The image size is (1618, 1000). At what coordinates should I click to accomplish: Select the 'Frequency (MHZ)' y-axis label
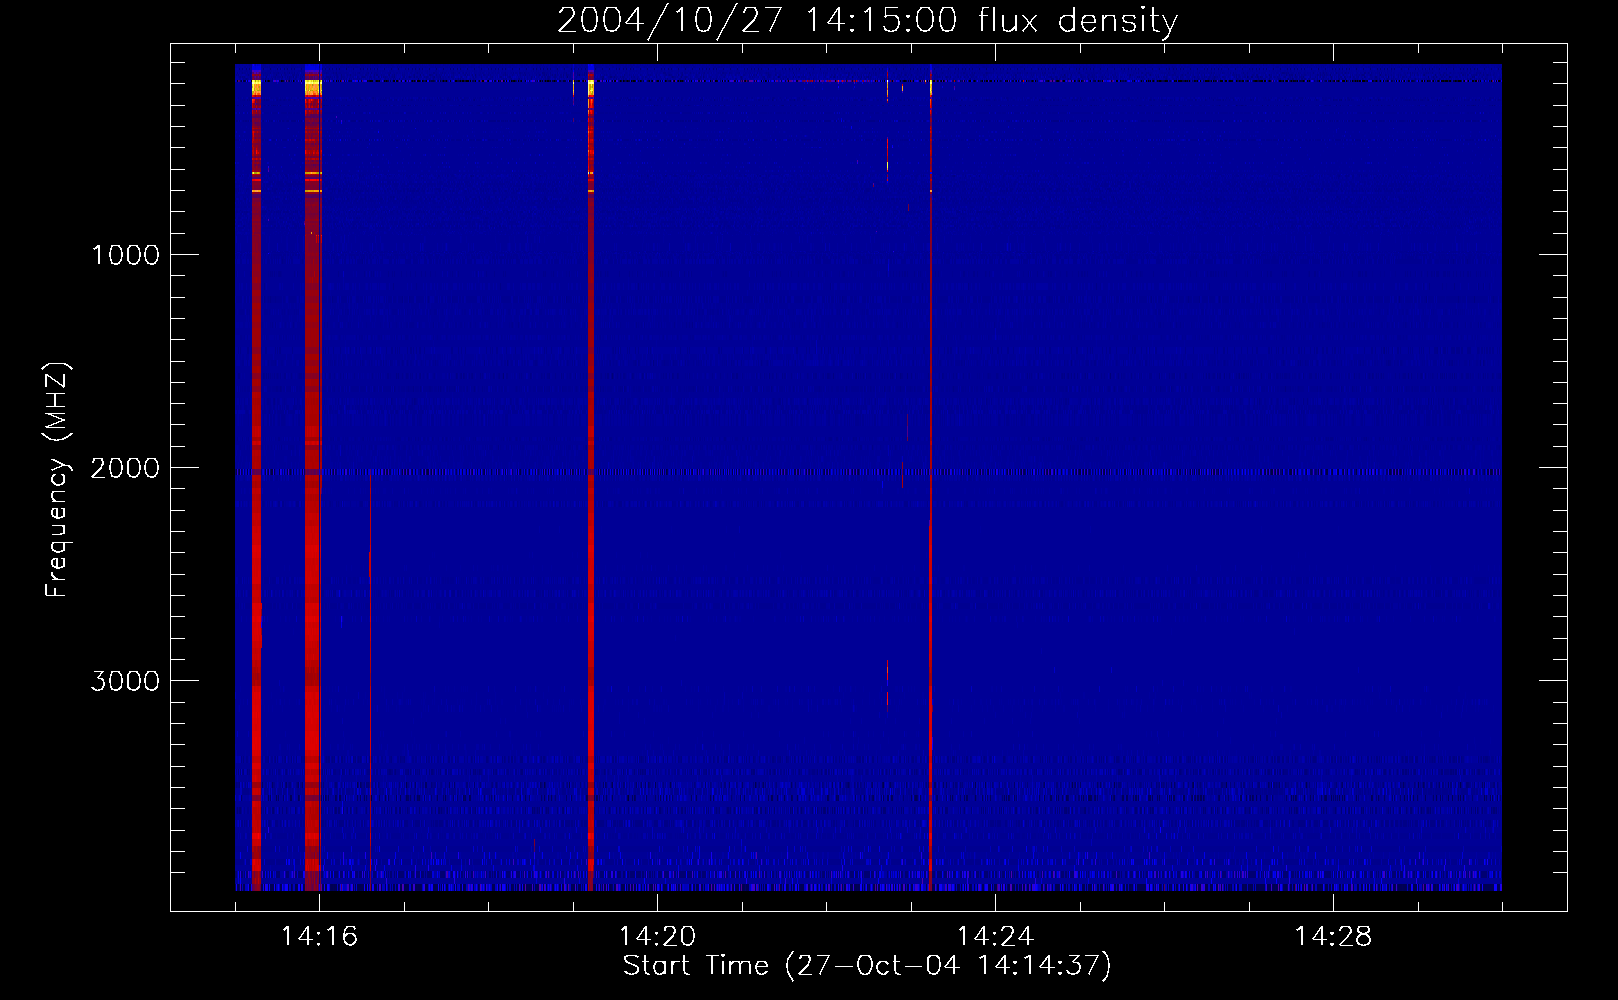click(57, 480)
